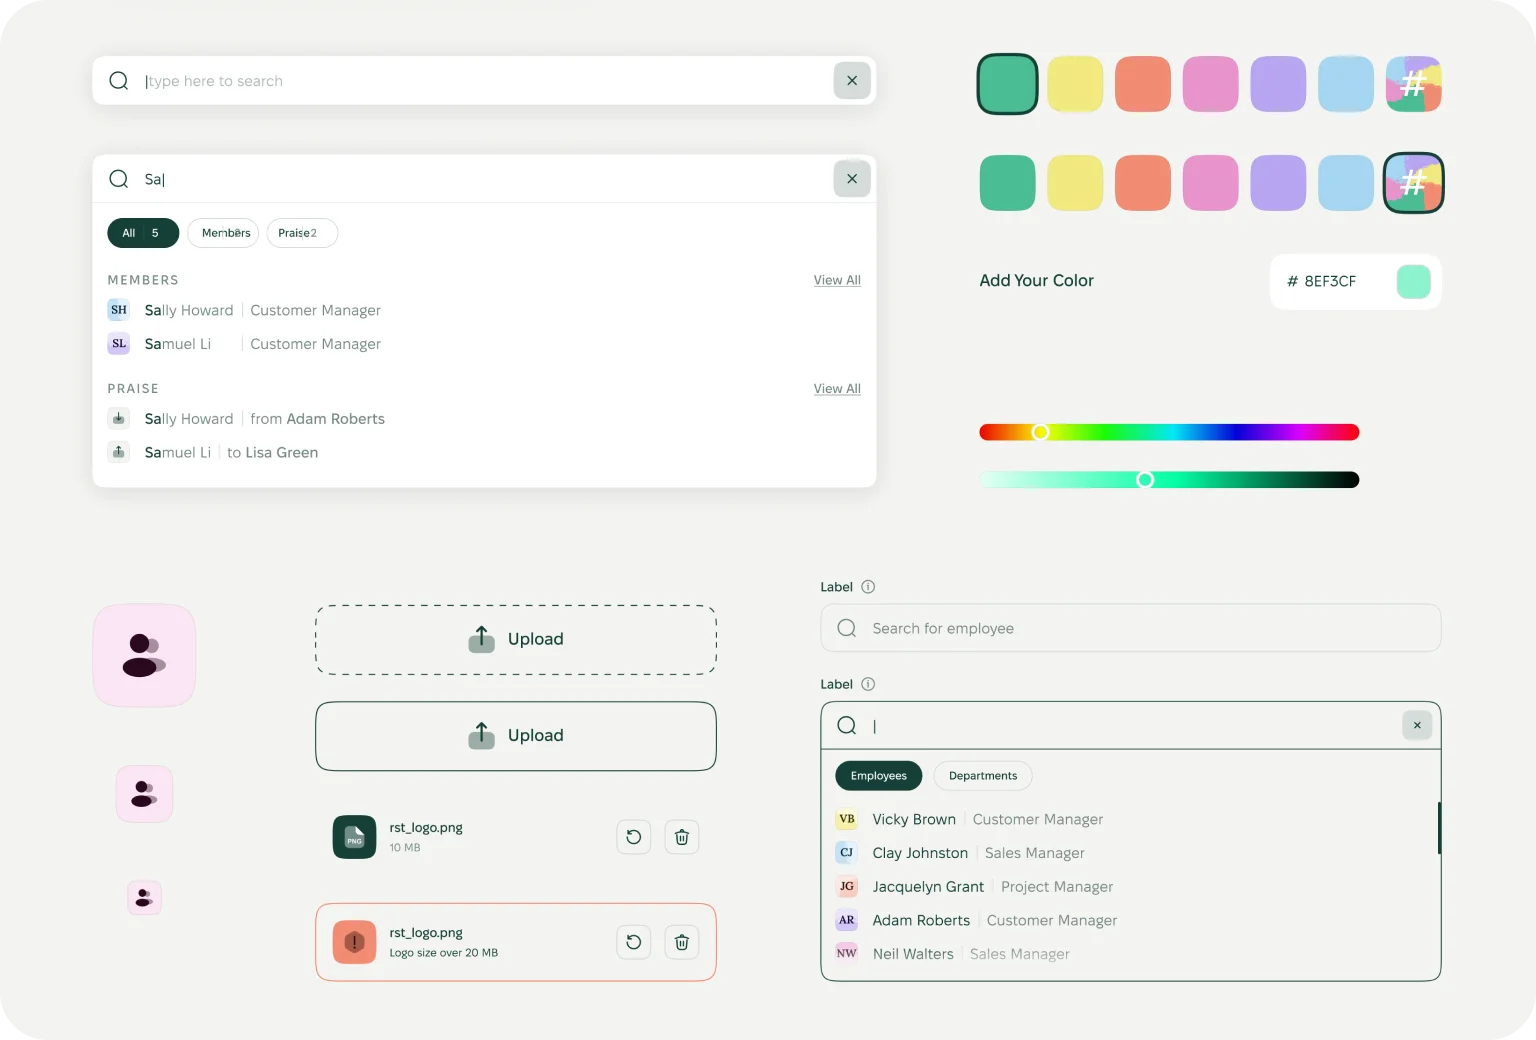Image resolution: width=1536 pixels, height=1040 pixels.
Task: Switch to the Departments tab chip
Action: (983, 776)
